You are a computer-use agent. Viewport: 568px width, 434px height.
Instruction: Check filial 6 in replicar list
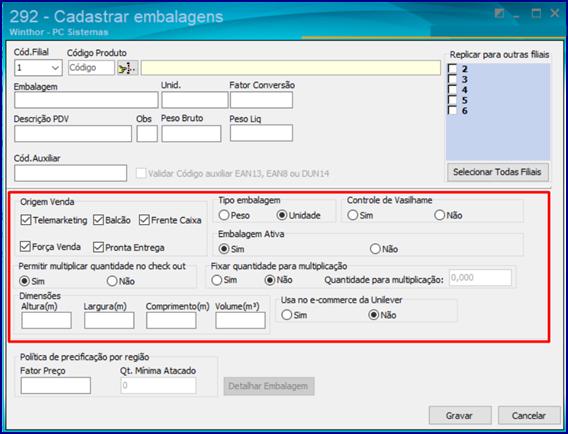452,110
